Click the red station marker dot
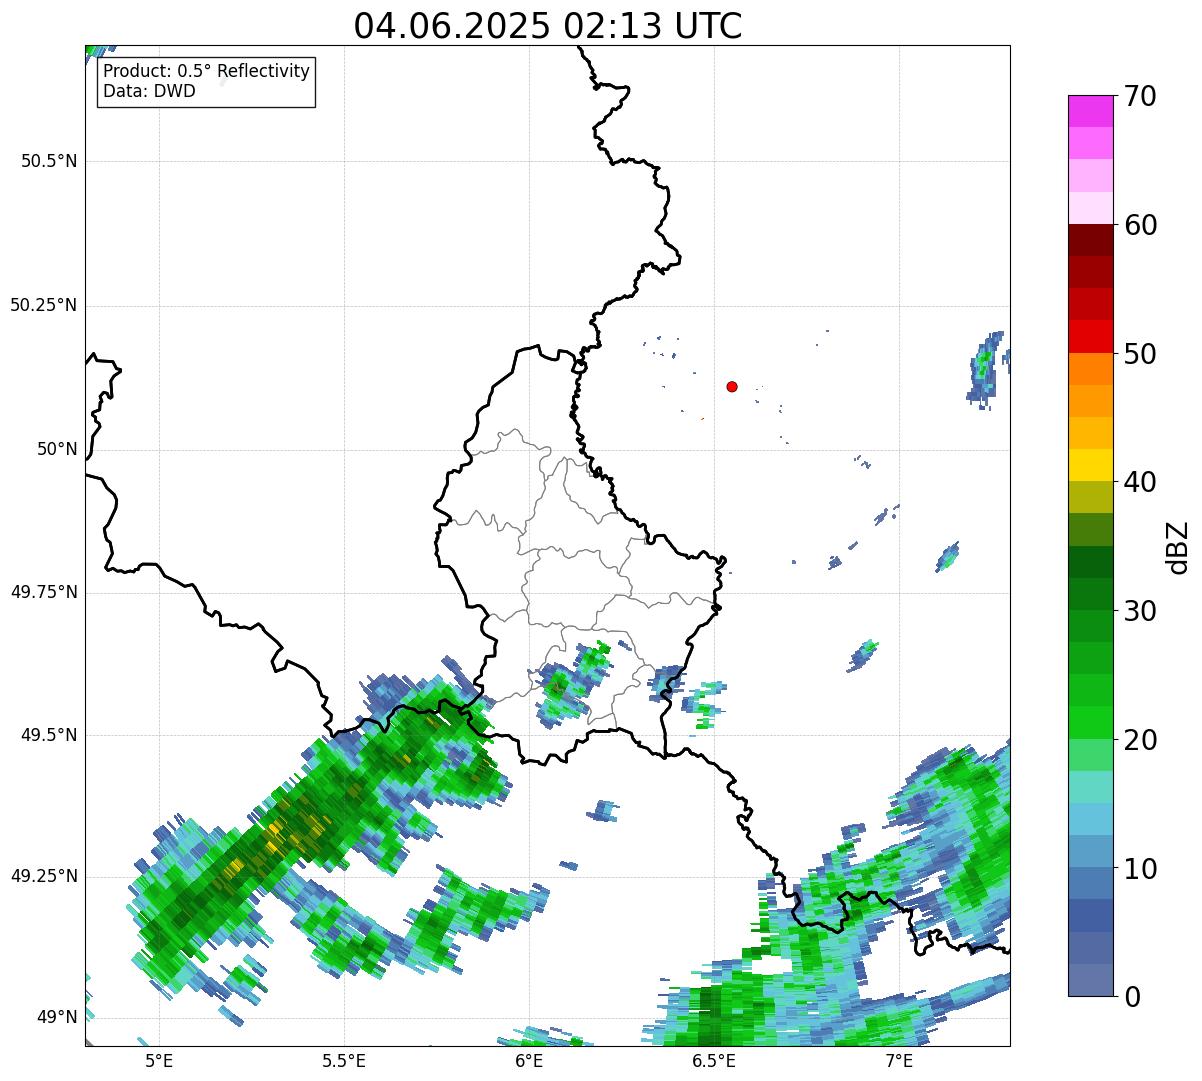Image resolution: width=1202 pixels, height=1081 pixels. (x=732, y=386)
